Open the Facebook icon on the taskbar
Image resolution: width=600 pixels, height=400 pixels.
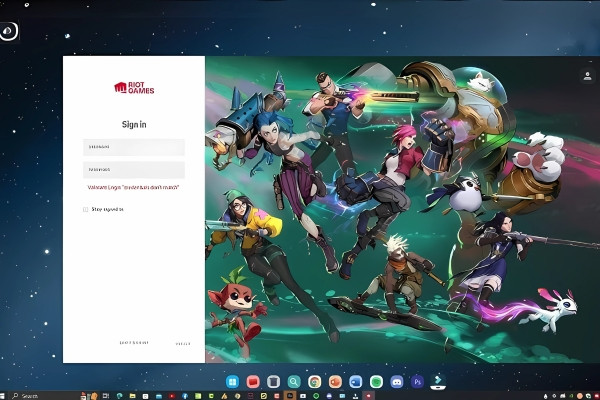185,396
